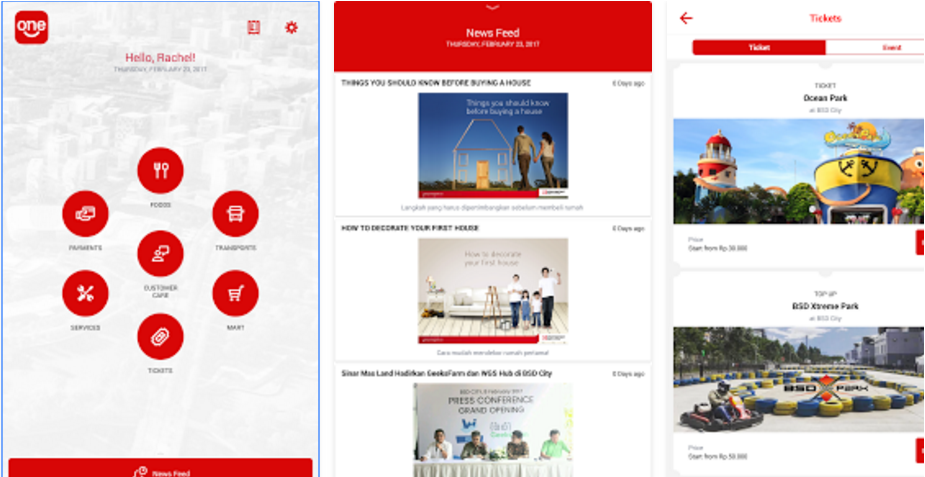
Task: Click the 'Tickets' page title
Action: click(x=825, y=18)
